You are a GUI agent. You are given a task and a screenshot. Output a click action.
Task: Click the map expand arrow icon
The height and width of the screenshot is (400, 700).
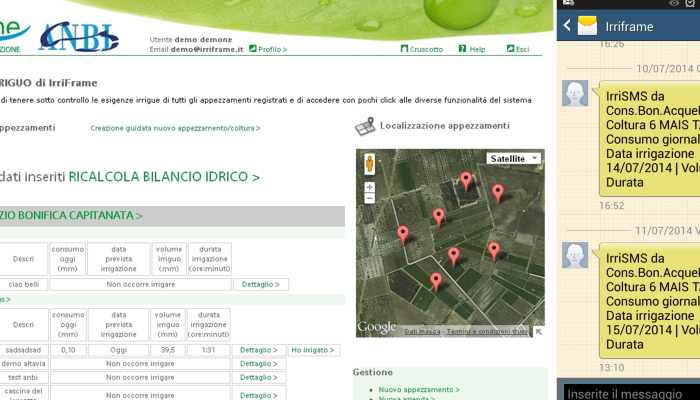pos(539,332)
